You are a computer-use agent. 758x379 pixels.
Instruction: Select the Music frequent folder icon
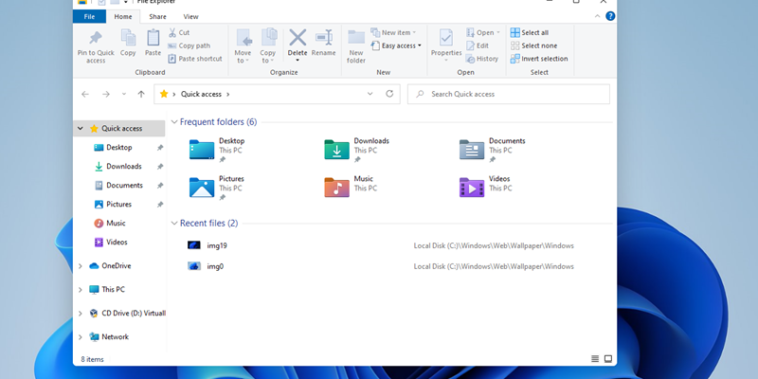[x=336, y=187]
